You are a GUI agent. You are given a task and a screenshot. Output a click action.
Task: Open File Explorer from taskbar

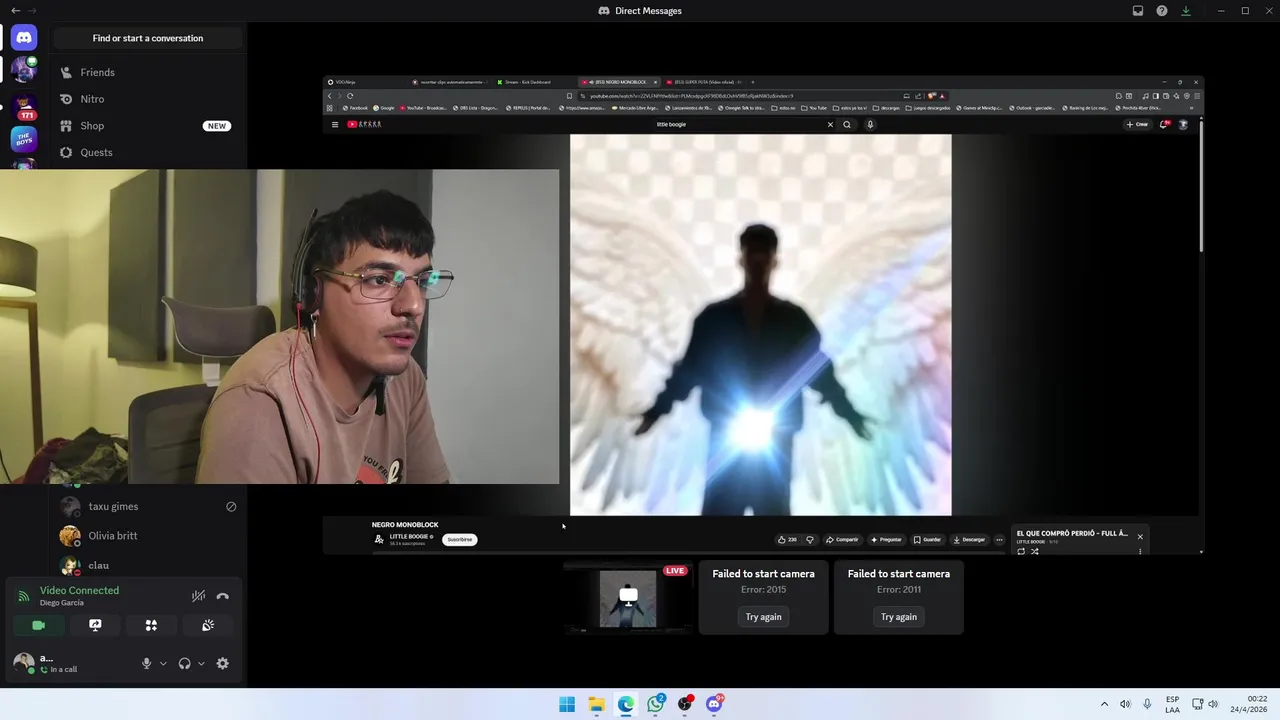596,704
